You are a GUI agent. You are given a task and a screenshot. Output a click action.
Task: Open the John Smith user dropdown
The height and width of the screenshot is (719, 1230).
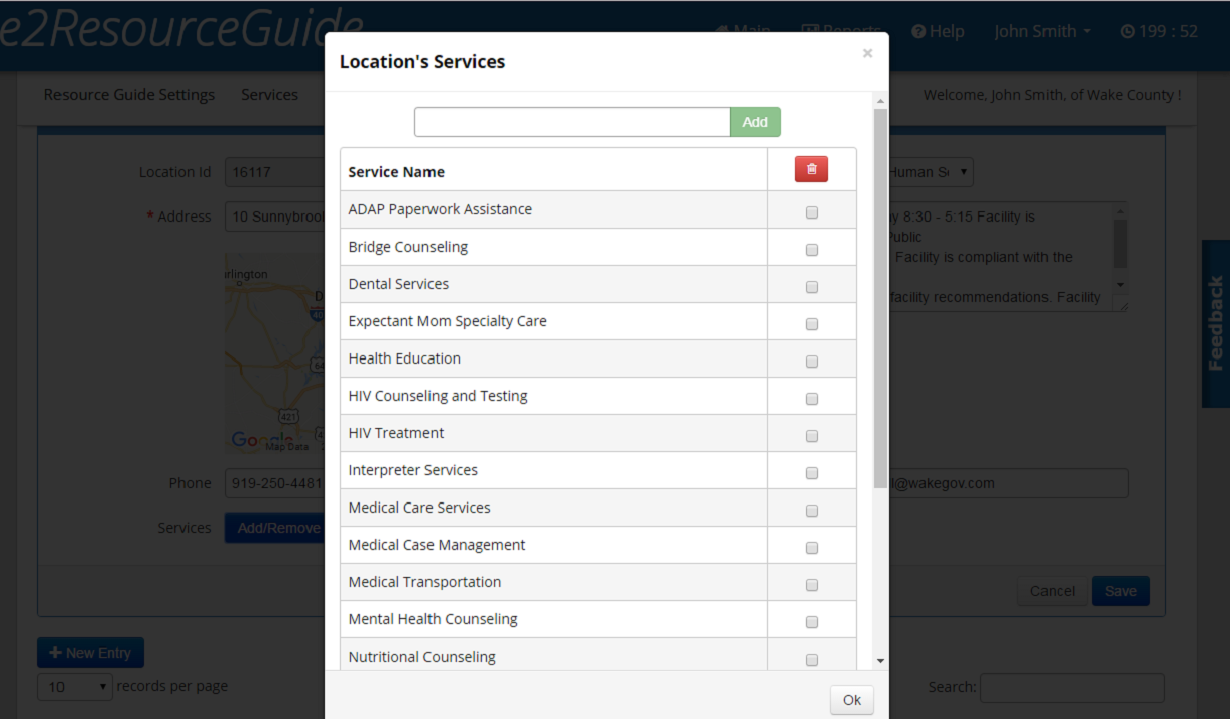point(1042,32)
